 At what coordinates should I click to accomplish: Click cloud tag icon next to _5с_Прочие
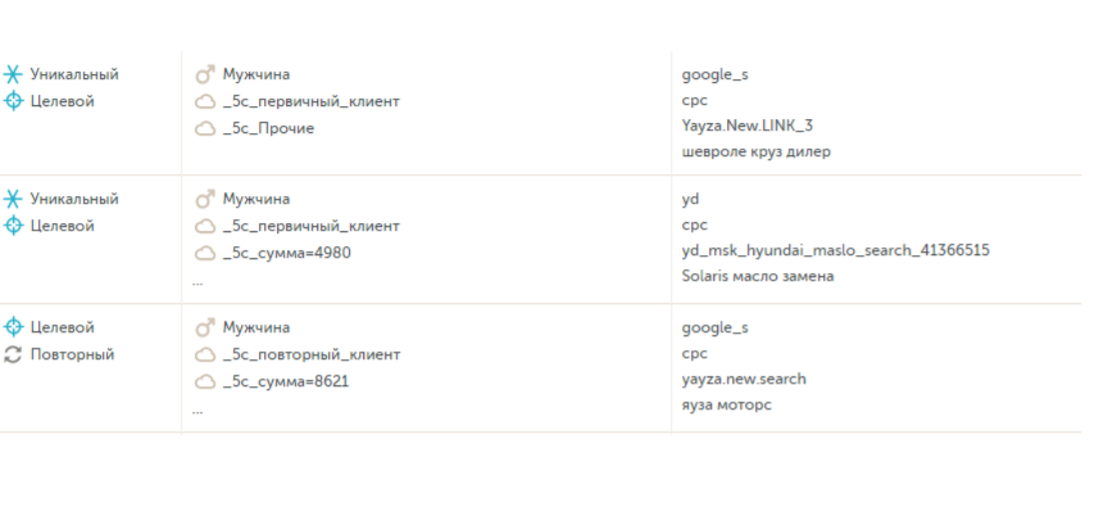click(205, 129)
